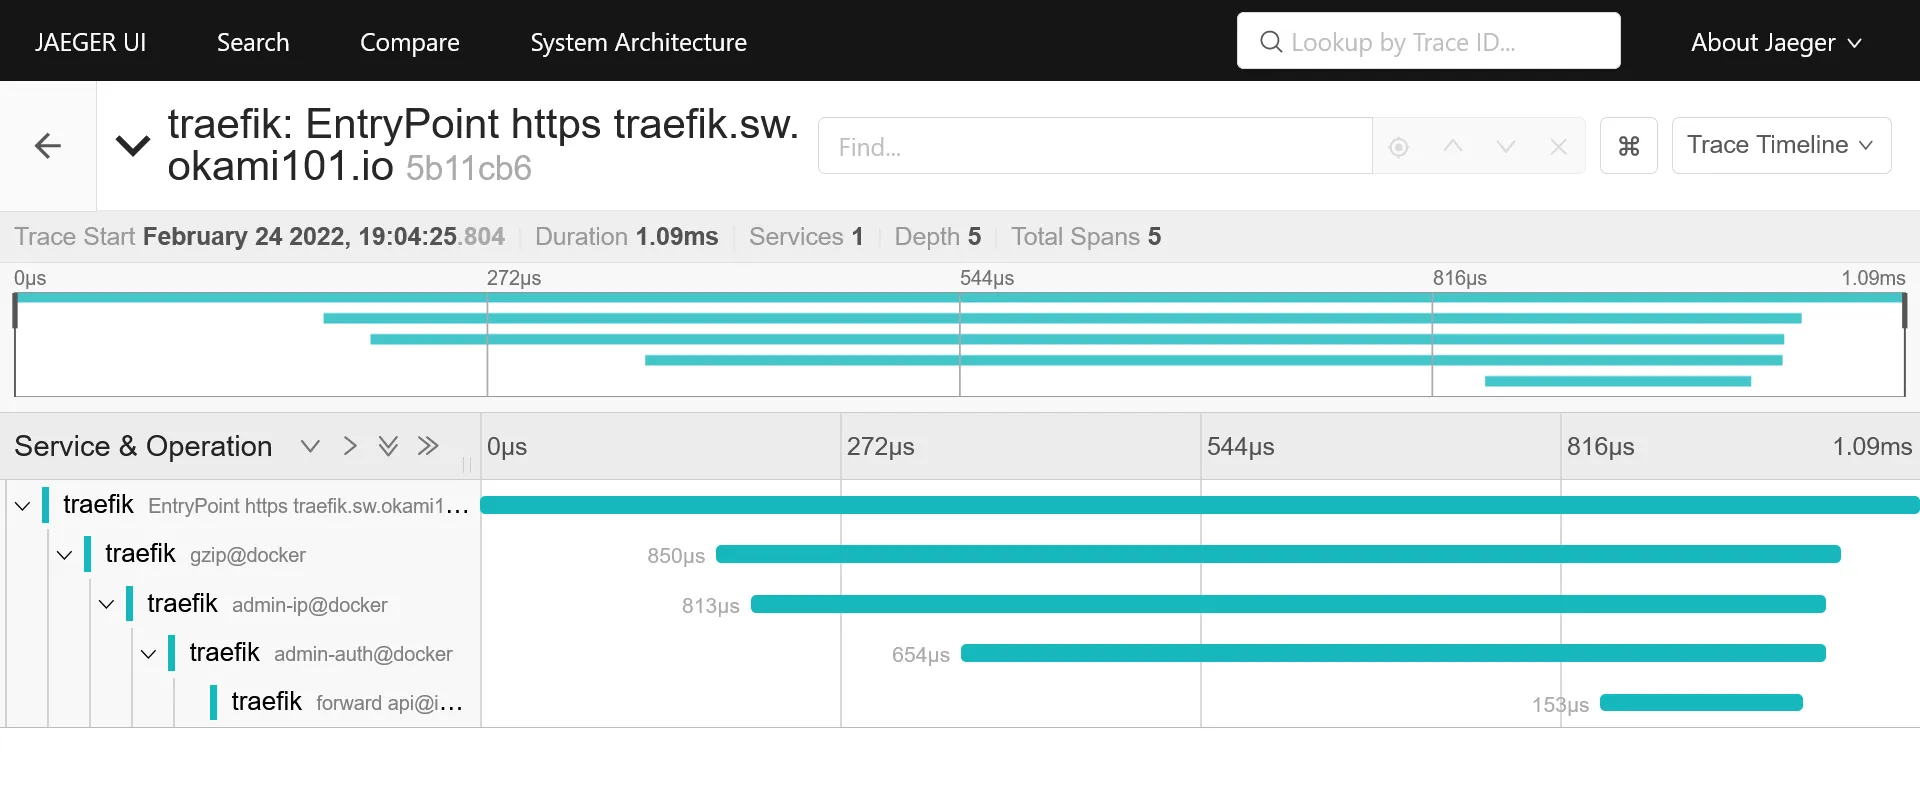Image resolution: width=1920 pixels, height=810 pixels.
Task: Collapse the admin-ip@docker span row
Action: pyautogui.click(x=107, y=604)
